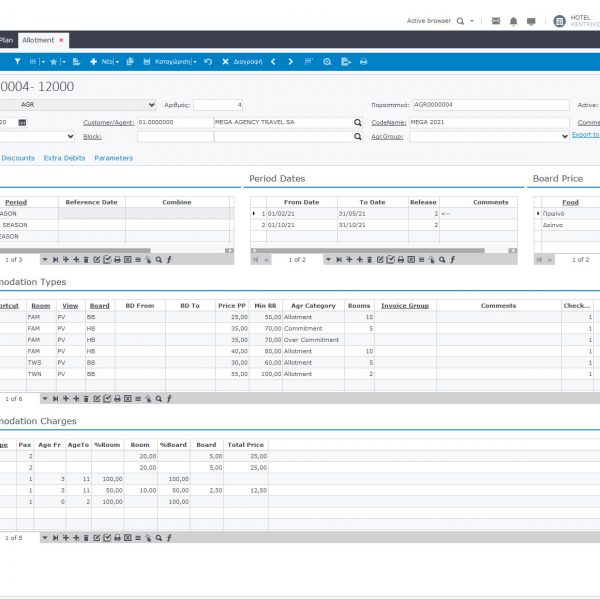This screenshot has width=600, height=600.
Task: Open the Extra Debits tab
Action: tap(64, 158)
